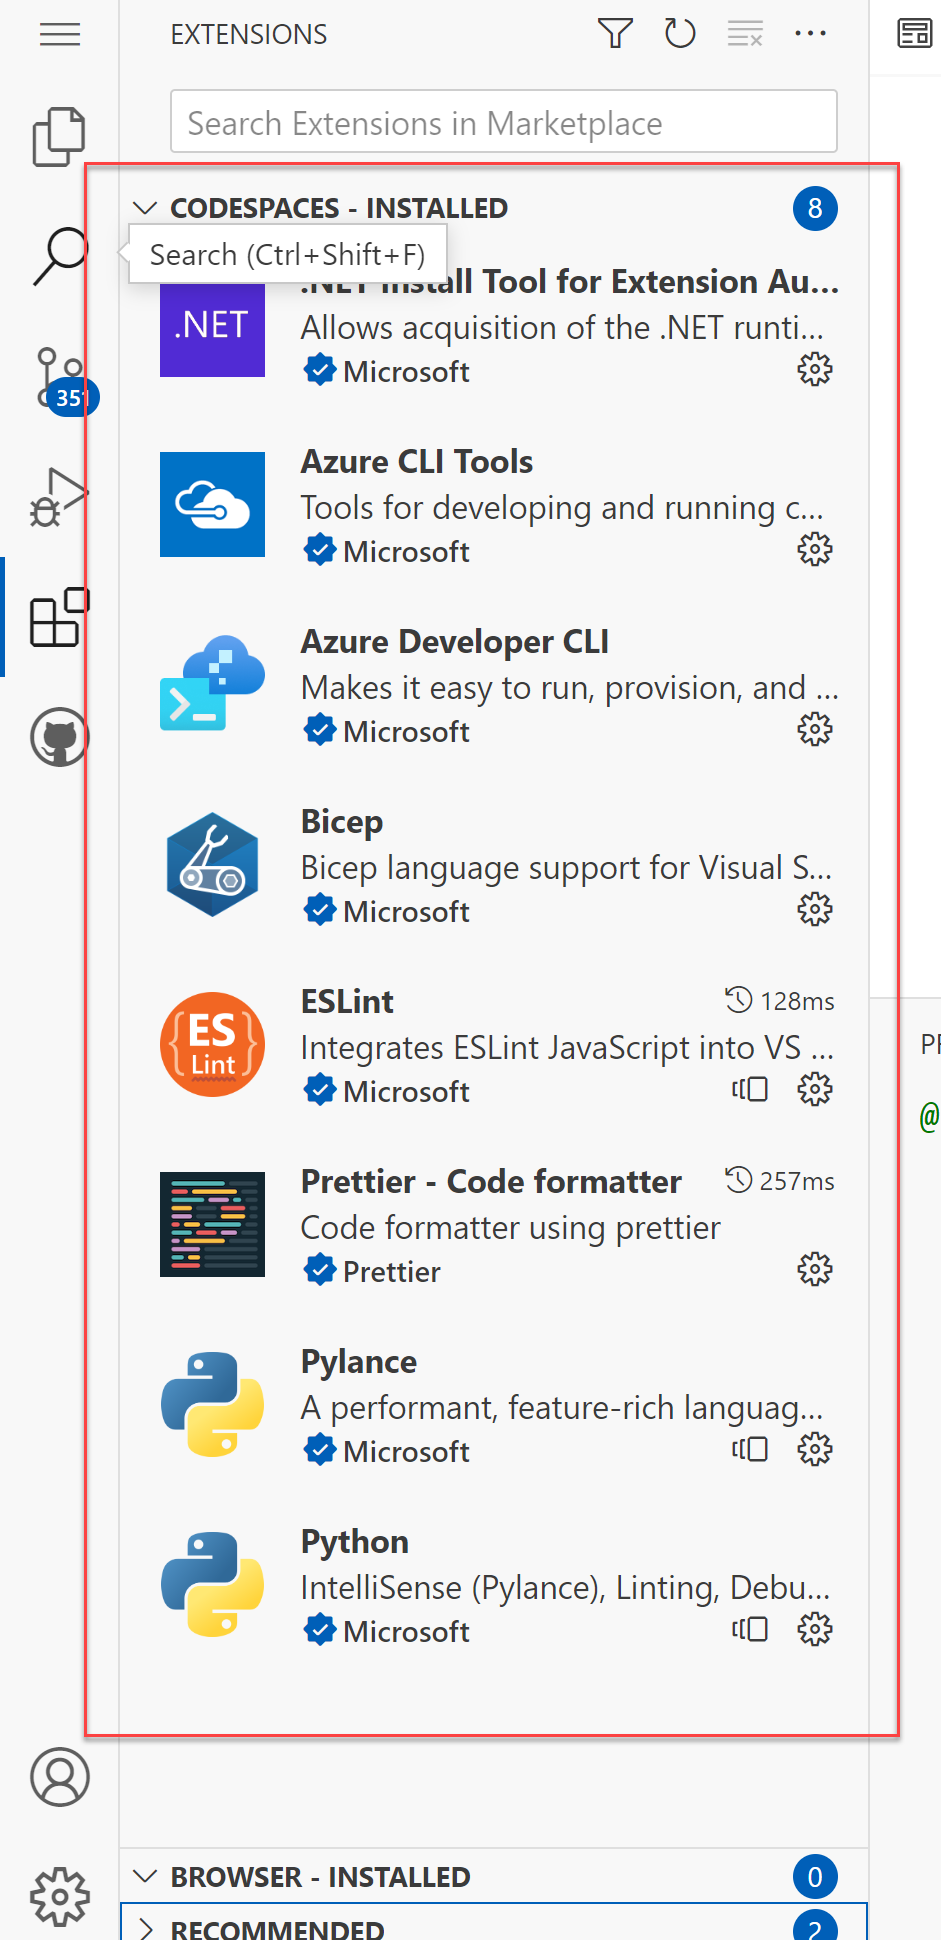Expand the BROWSER - INSTALLED section
Viewport: 941px width, 1940px height.
[146, 1877]
